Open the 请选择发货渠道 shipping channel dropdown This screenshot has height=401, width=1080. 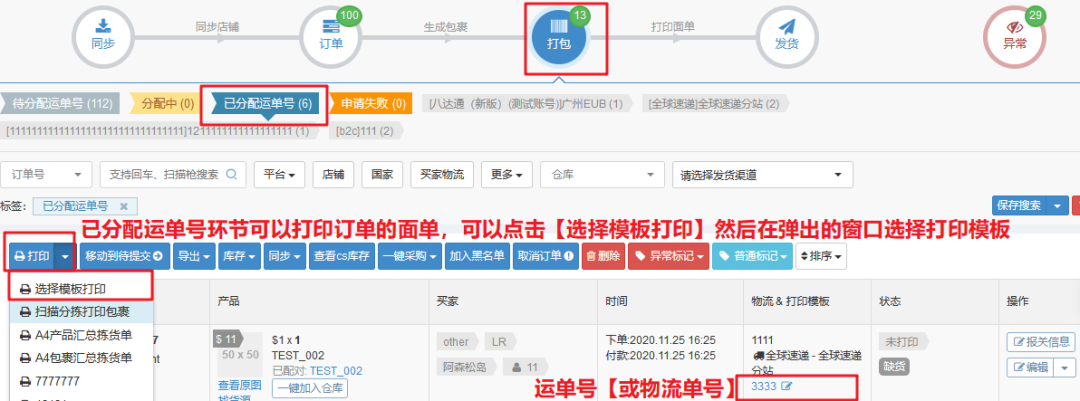pyautogui.click(x=762, y=174)
